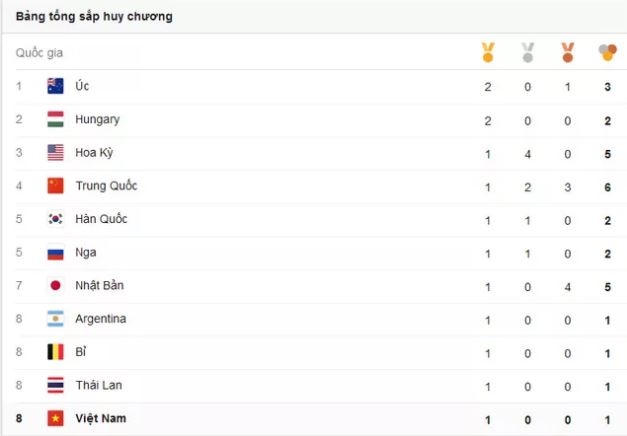627x436 pixels.
Task: Click the Vietnam flag icon
Action: pos(56,418)
